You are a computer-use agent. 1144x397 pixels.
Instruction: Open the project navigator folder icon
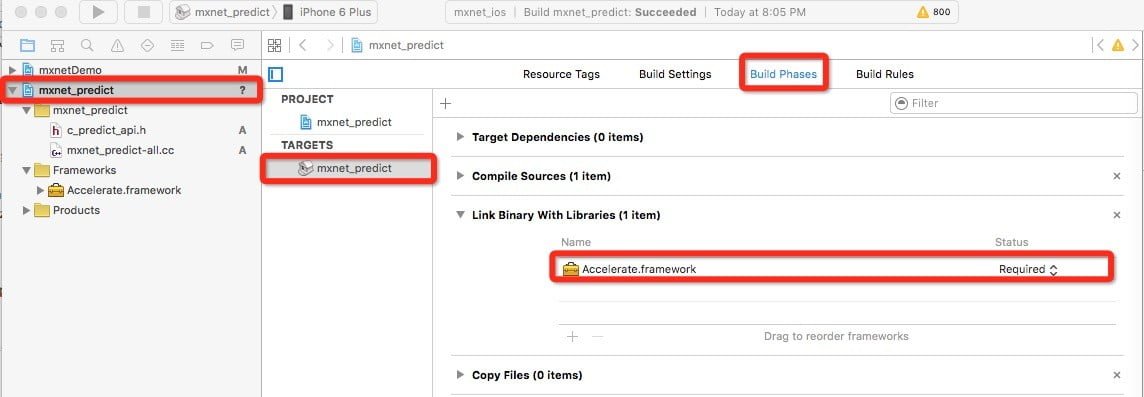(x=27, y=46)
